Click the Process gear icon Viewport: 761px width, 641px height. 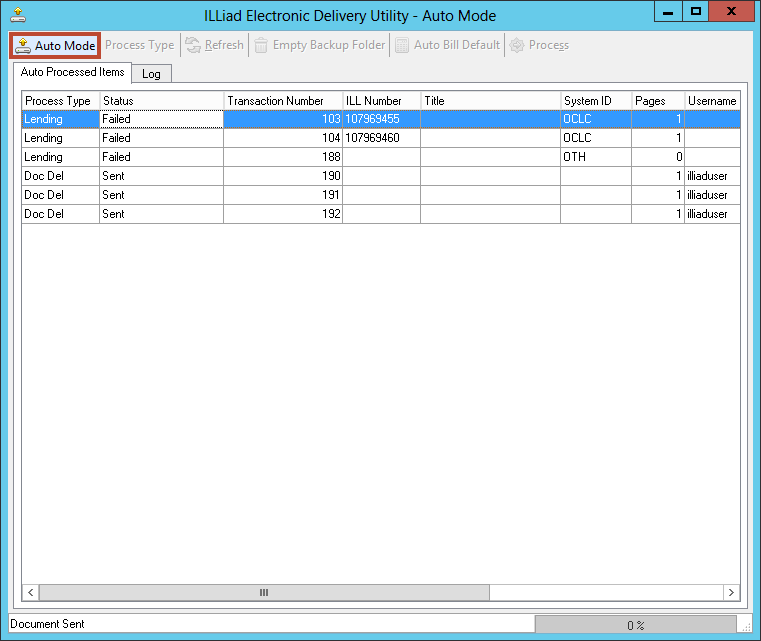click(517, 45)
